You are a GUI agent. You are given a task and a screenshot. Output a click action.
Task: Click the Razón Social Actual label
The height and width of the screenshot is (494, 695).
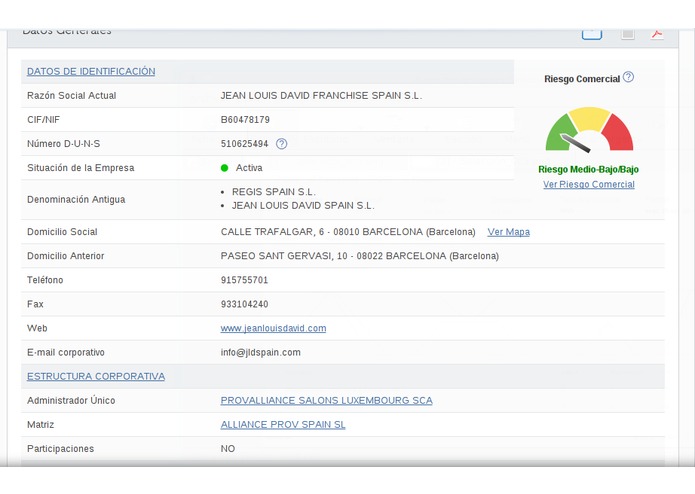pyautogui.click(x=71, y=96)
